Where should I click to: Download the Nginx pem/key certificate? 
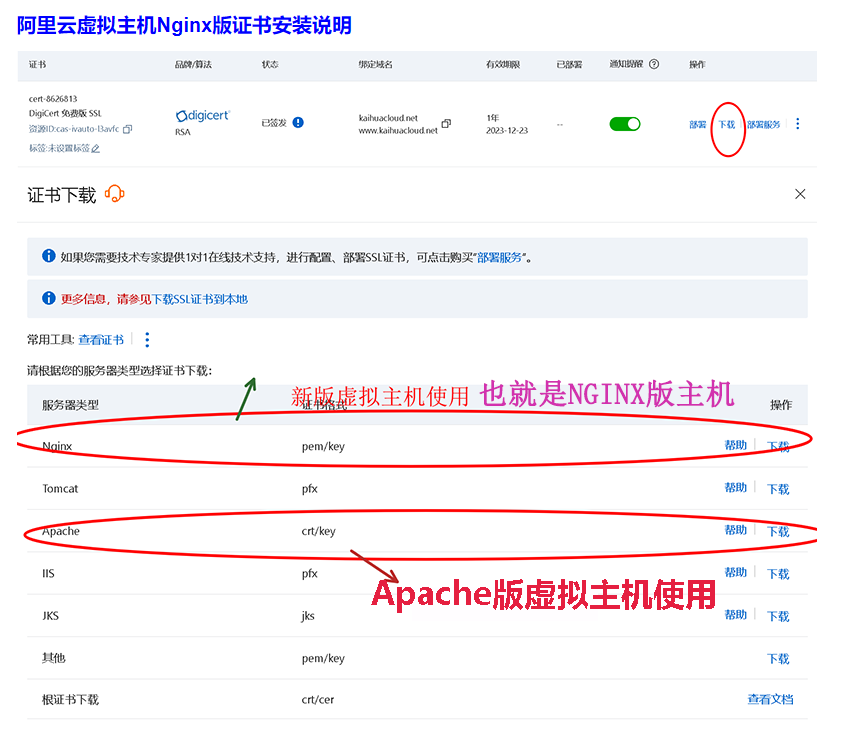[x=778, y=447]
